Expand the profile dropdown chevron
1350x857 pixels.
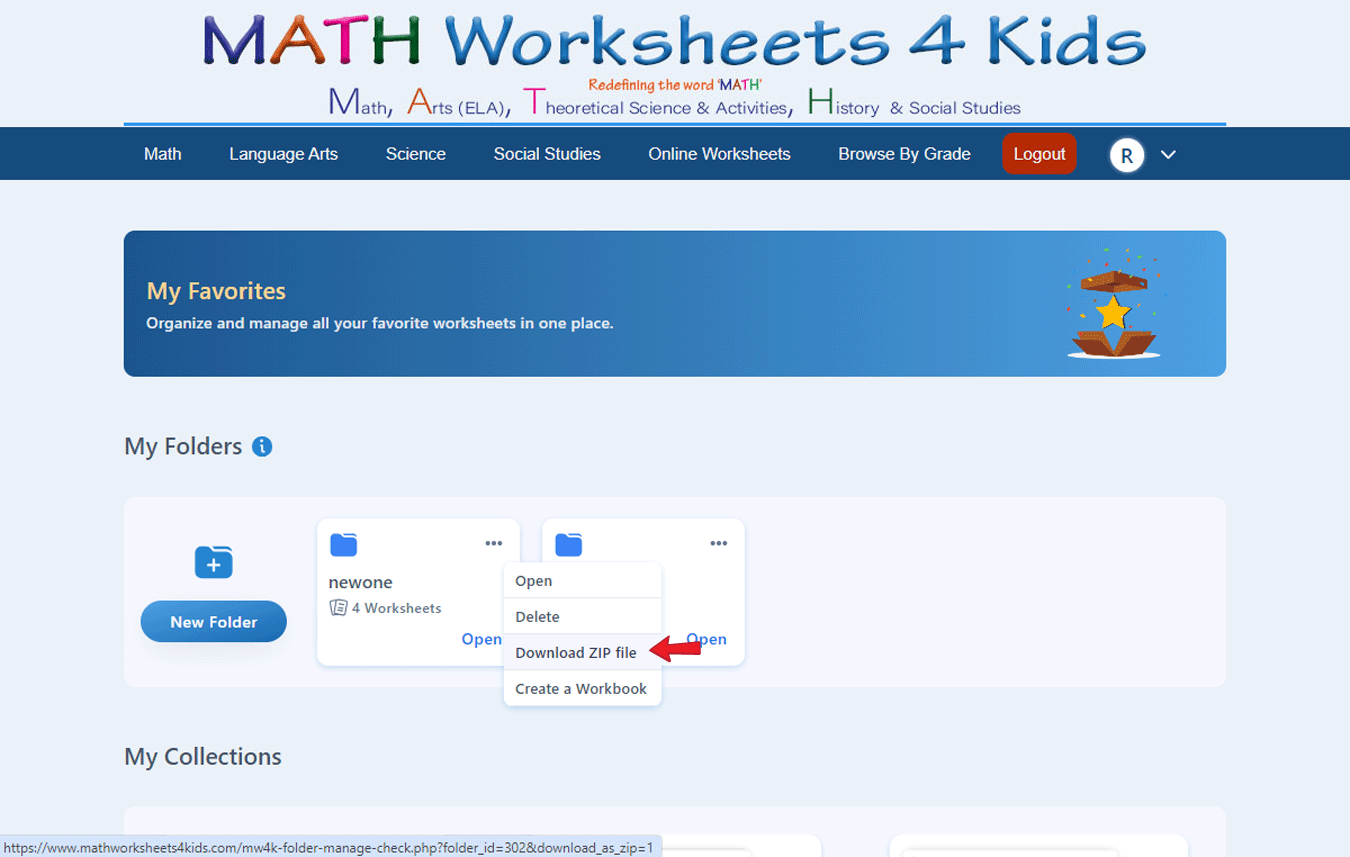pyautogui.click(x=1168, y=155)
